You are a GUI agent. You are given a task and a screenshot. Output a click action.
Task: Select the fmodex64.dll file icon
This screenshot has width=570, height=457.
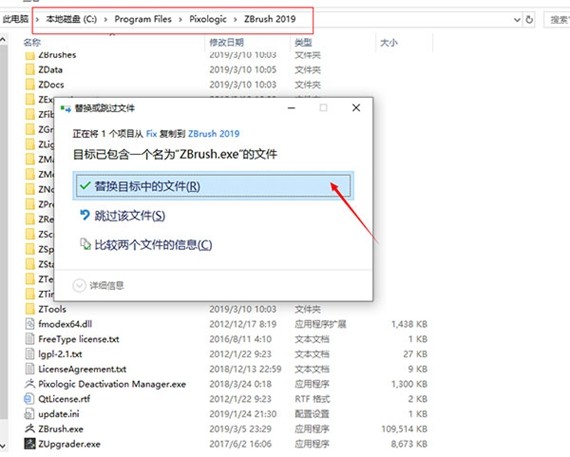30,324
